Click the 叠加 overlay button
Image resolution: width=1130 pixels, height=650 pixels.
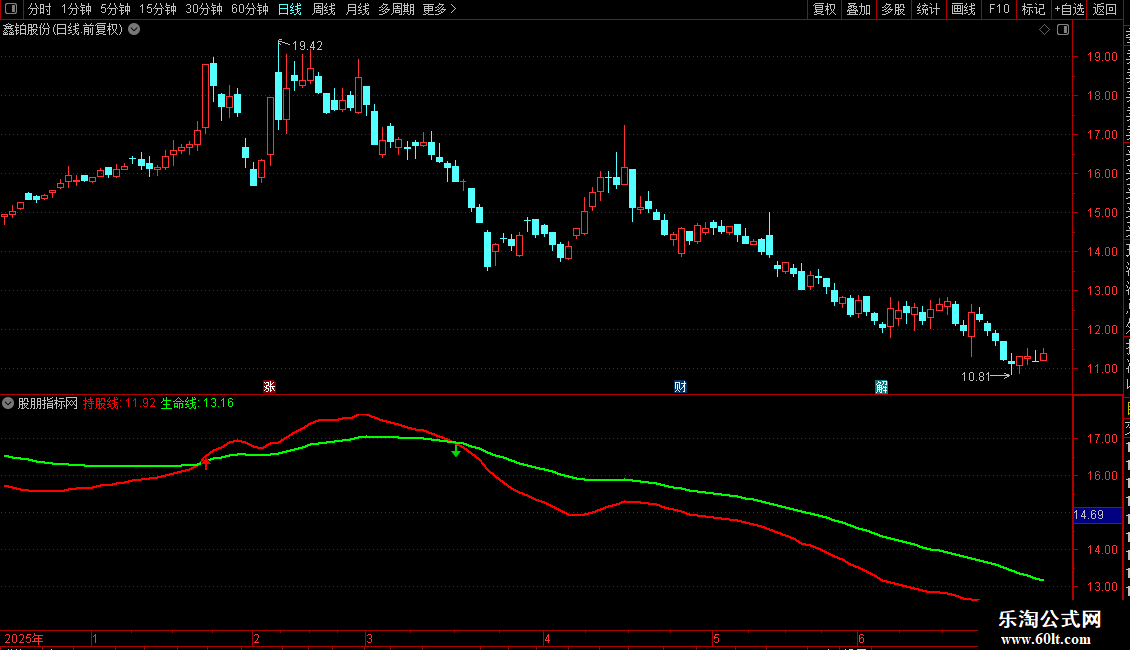click(858, 9)
